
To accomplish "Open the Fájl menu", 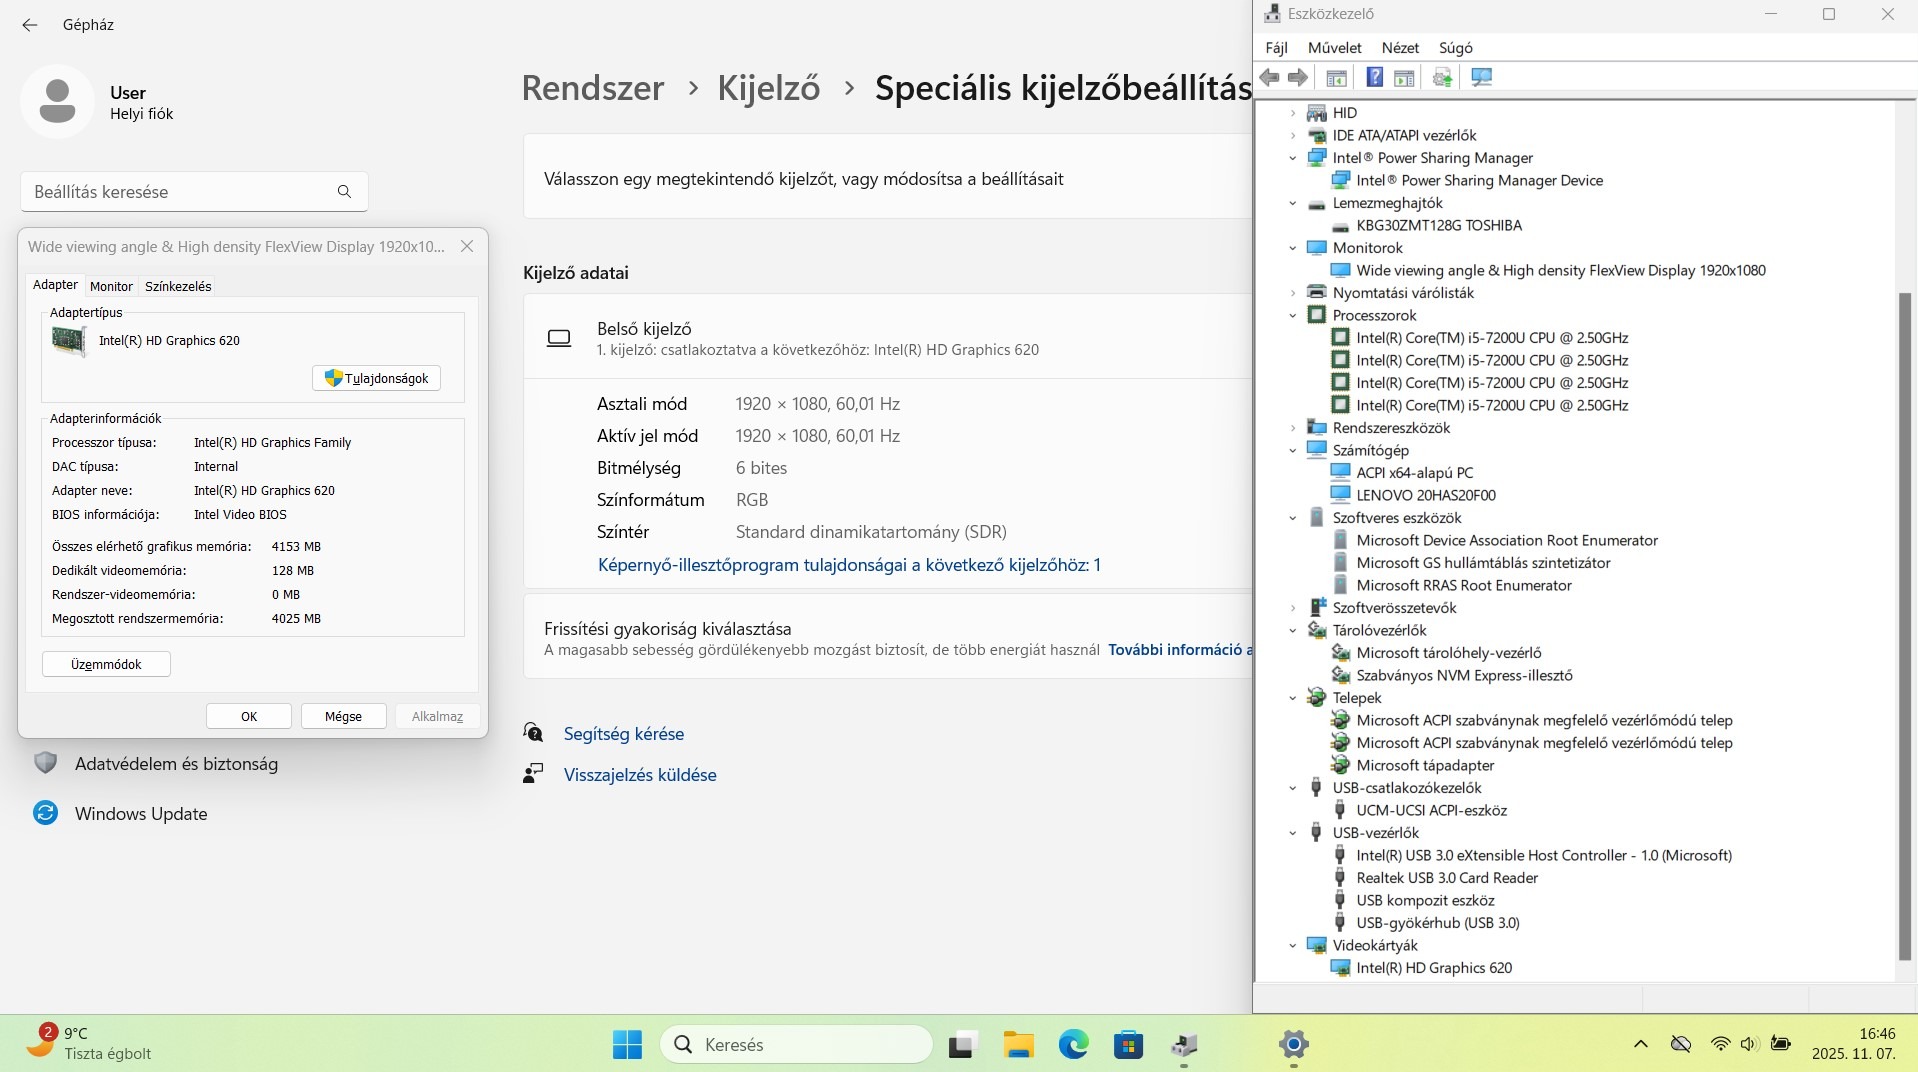I will [1276, 48].
